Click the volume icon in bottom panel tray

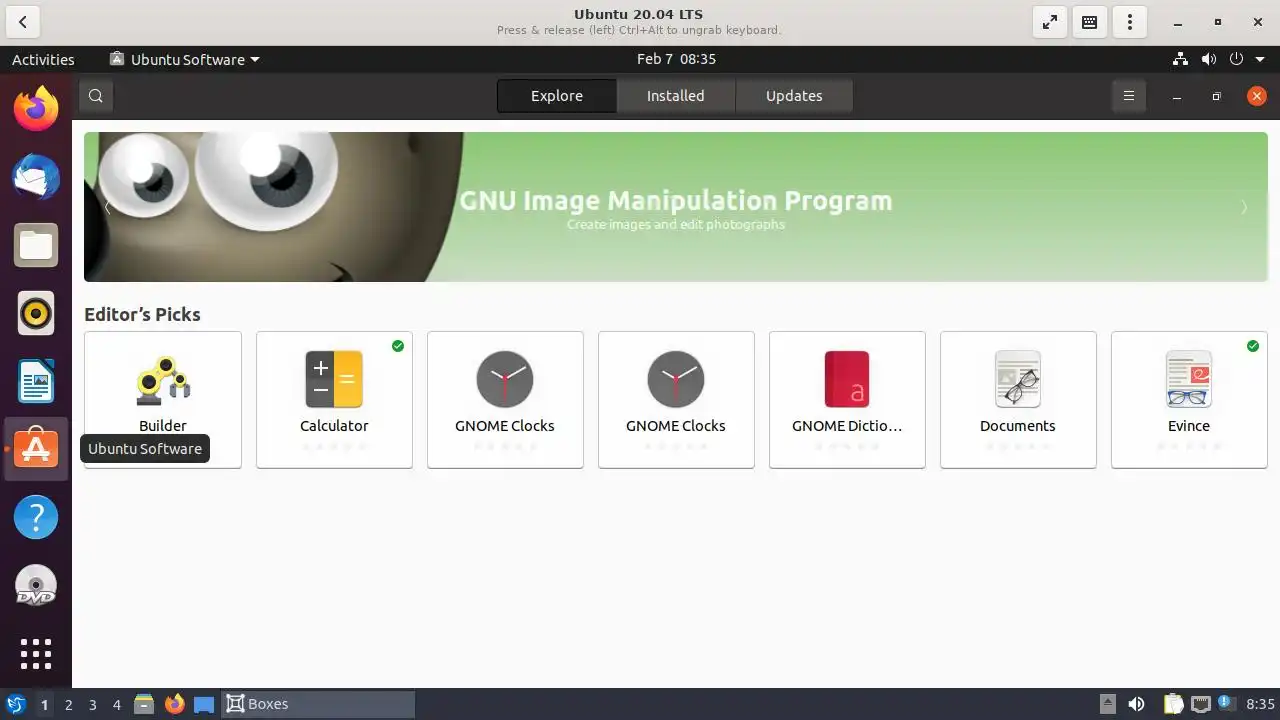point(1136,704)
